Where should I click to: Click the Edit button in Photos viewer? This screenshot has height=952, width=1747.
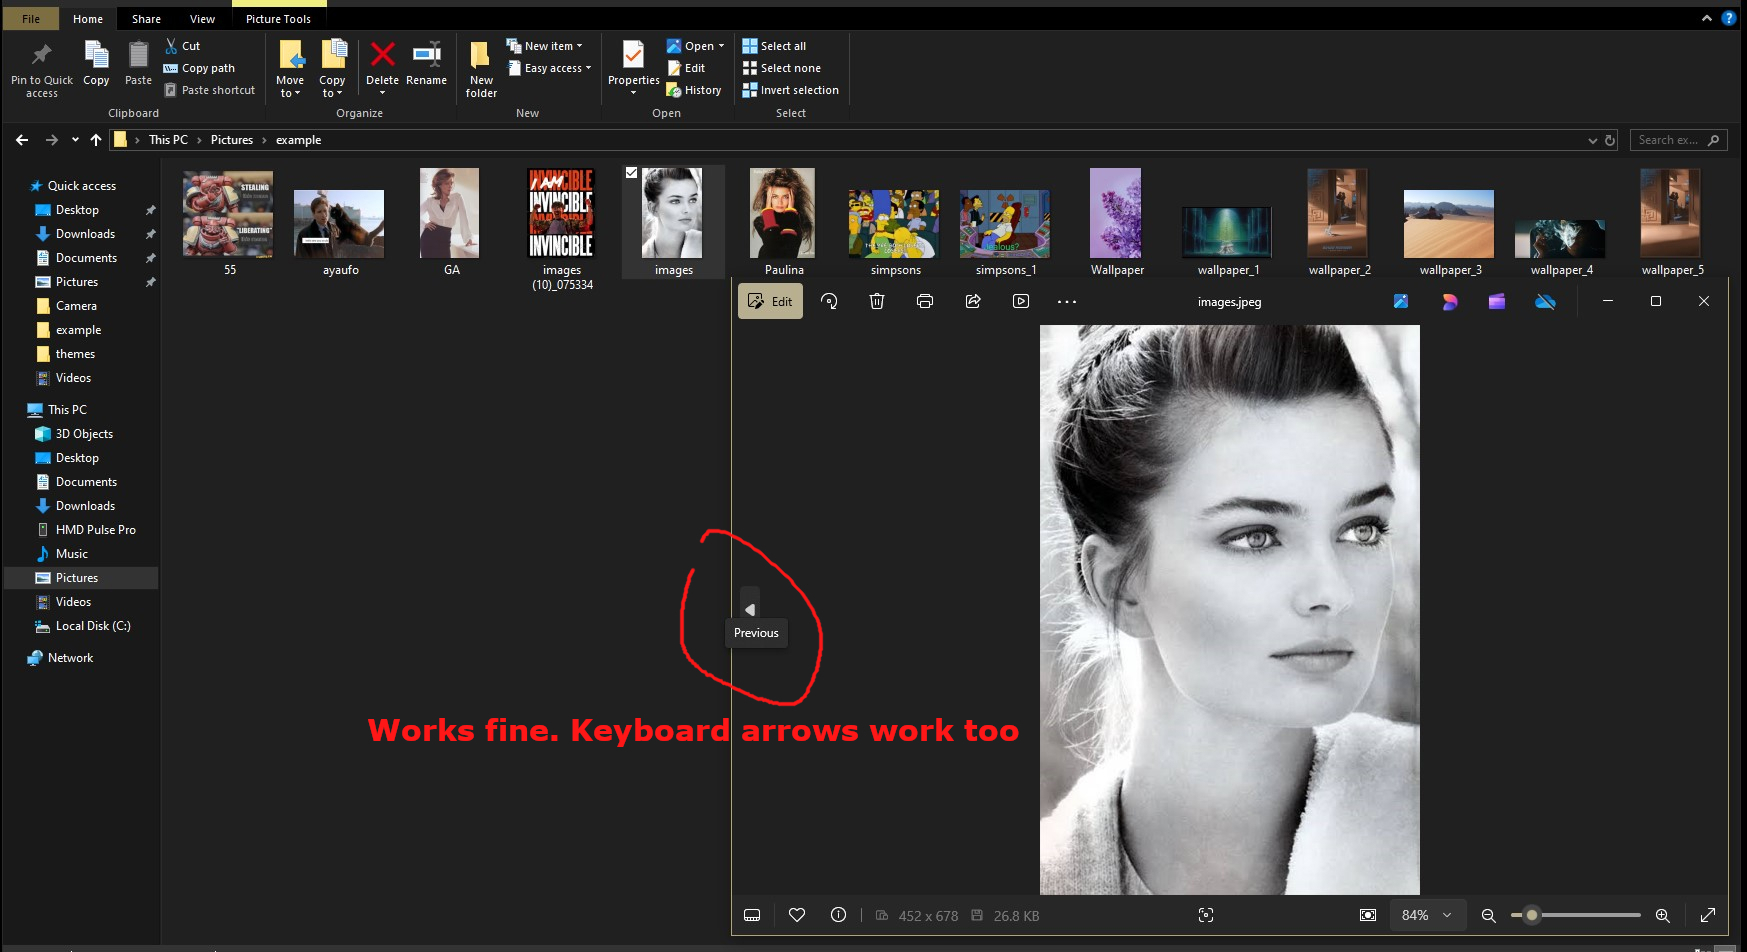tap(770, 301)
